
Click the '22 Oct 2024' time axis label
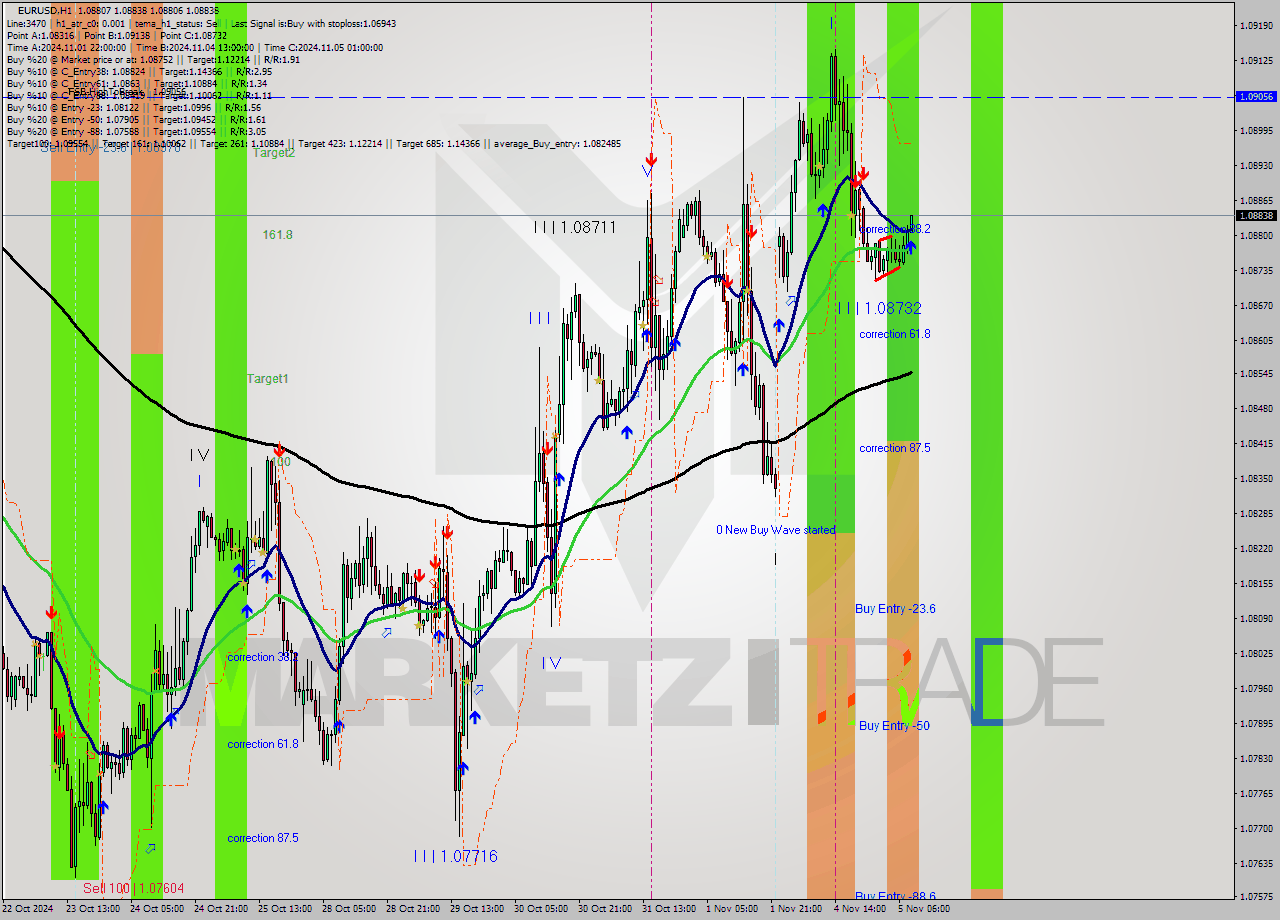point(27,909)
